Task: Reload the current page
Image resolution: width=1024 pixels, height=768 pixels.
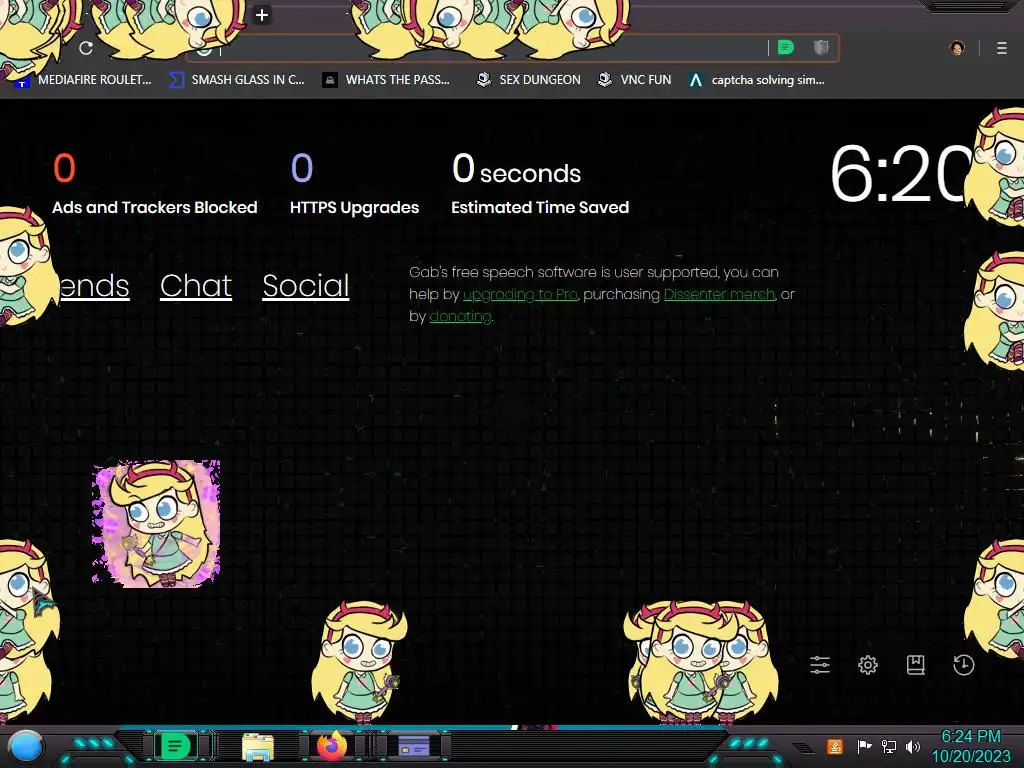Action: (86, 48)
